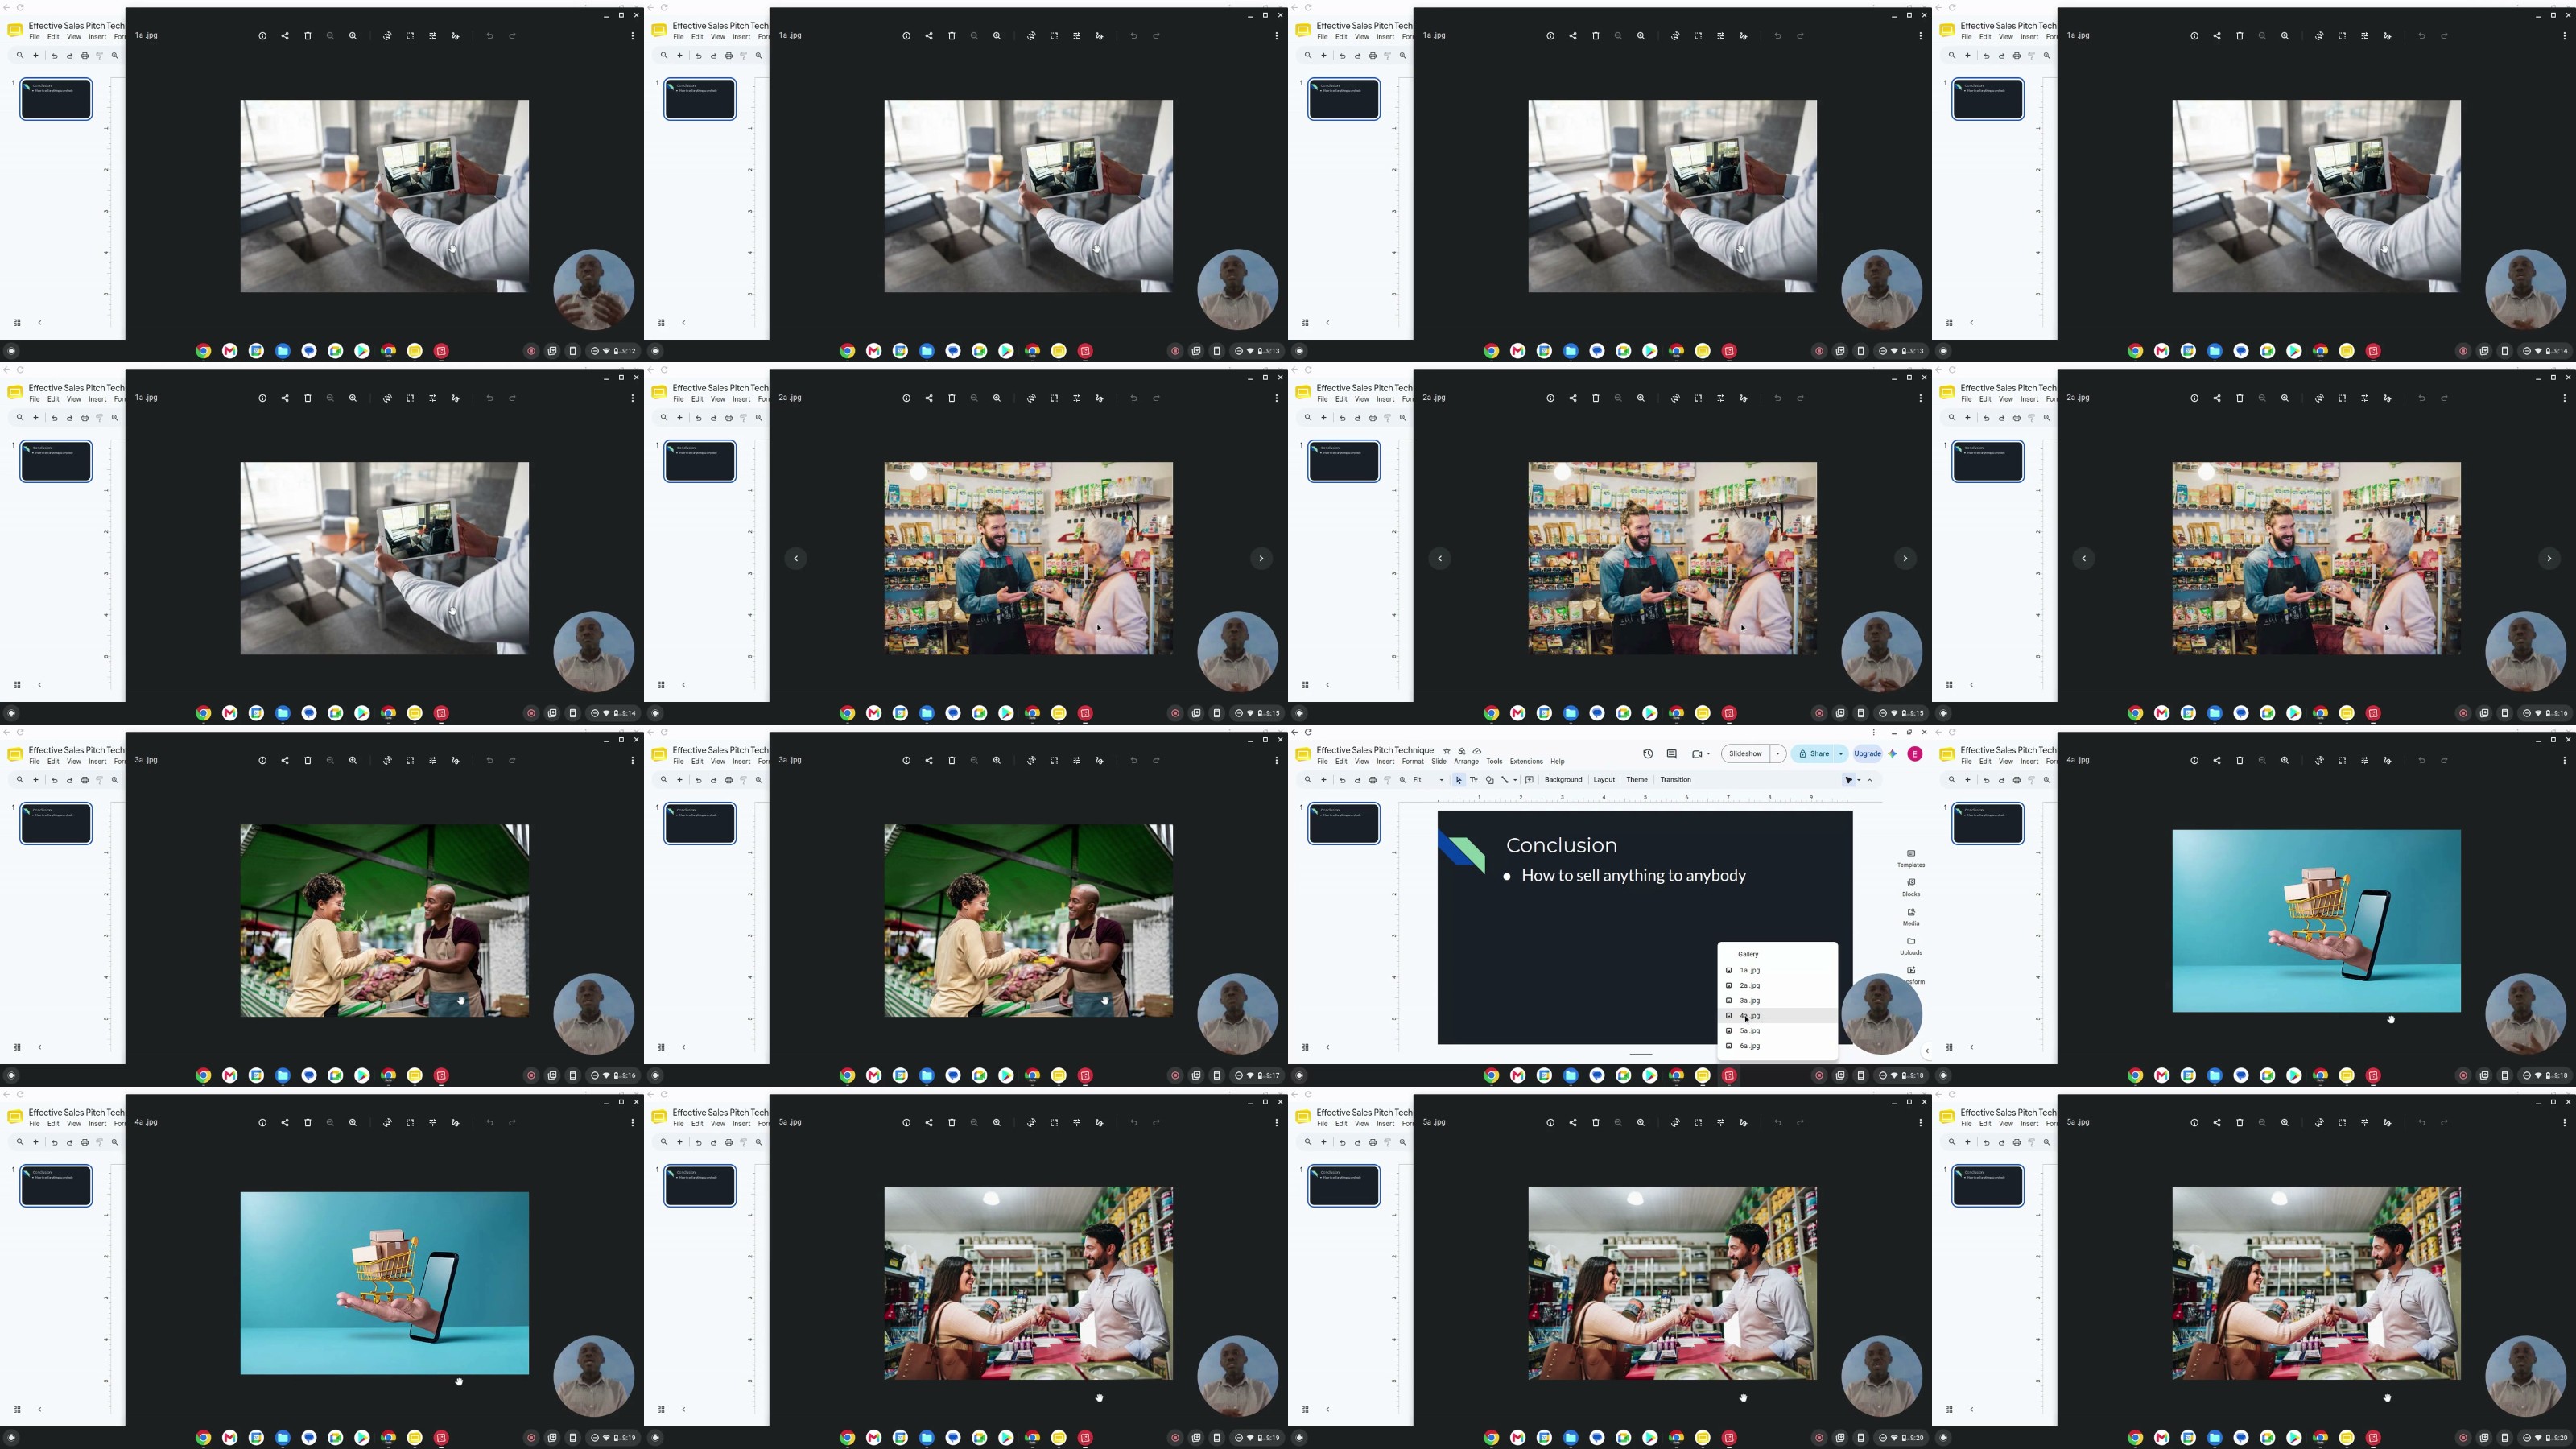Open the Extensions menu
The width and height of the screenshot is (2576, 1449).
click(1526, 762)
